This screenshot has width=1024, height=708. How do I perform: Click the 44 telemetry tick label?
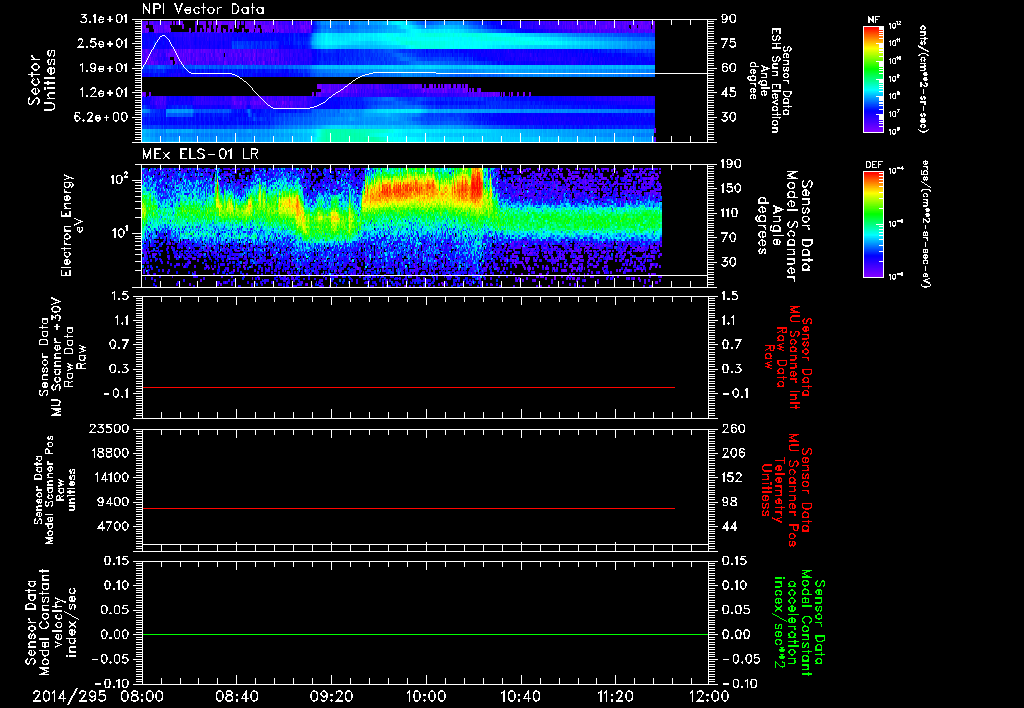click(728, 526)
